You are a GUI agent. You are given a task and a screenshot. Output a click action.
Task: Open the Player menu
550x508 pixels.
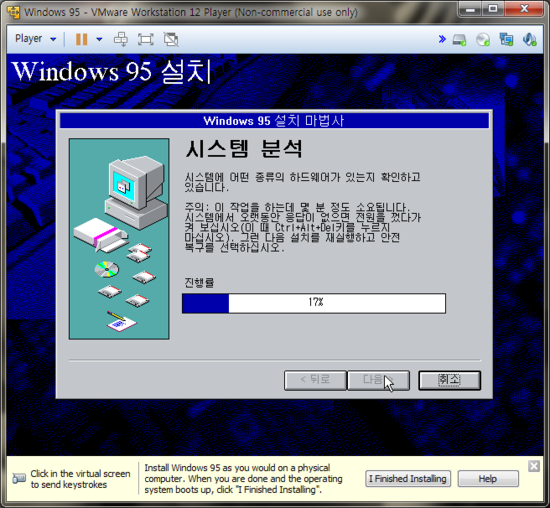pyautogui.click(x=35, y=39)
